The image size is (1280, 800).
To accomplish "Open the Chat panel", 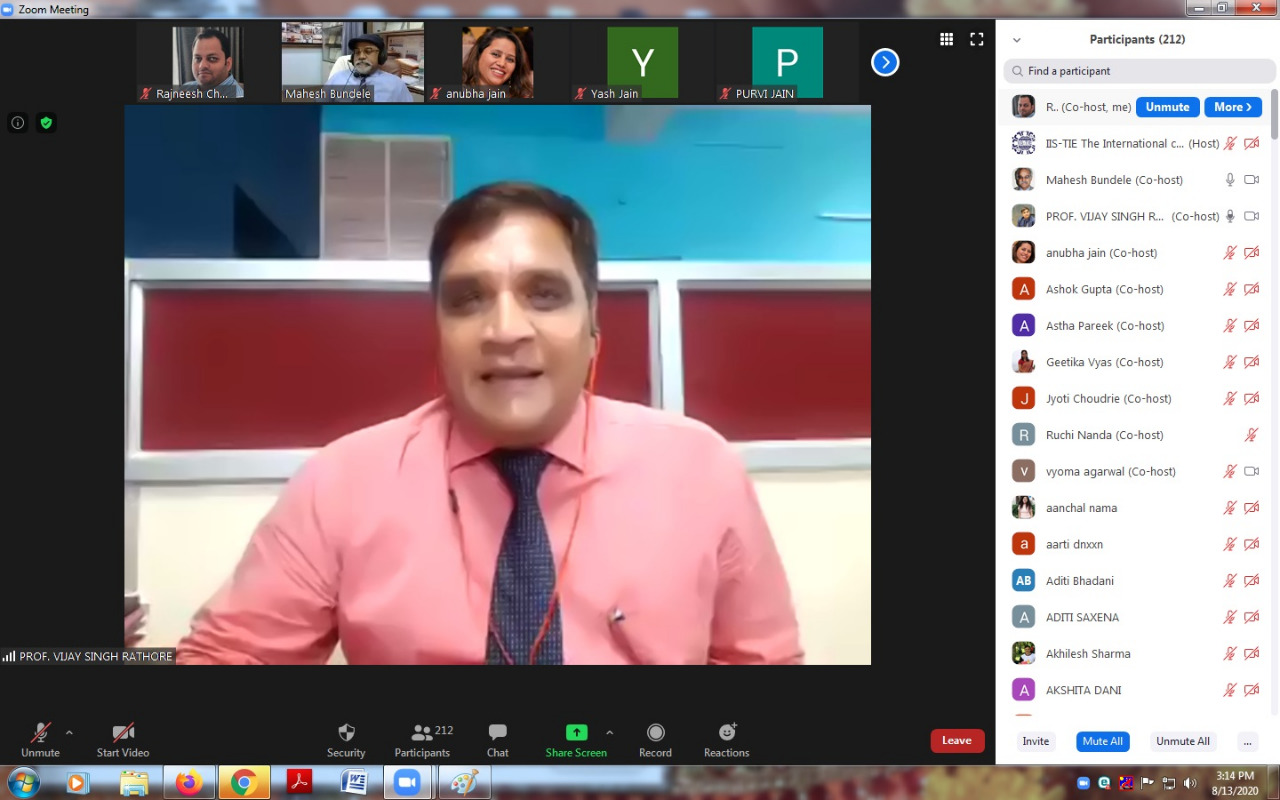I will point(497,733).
